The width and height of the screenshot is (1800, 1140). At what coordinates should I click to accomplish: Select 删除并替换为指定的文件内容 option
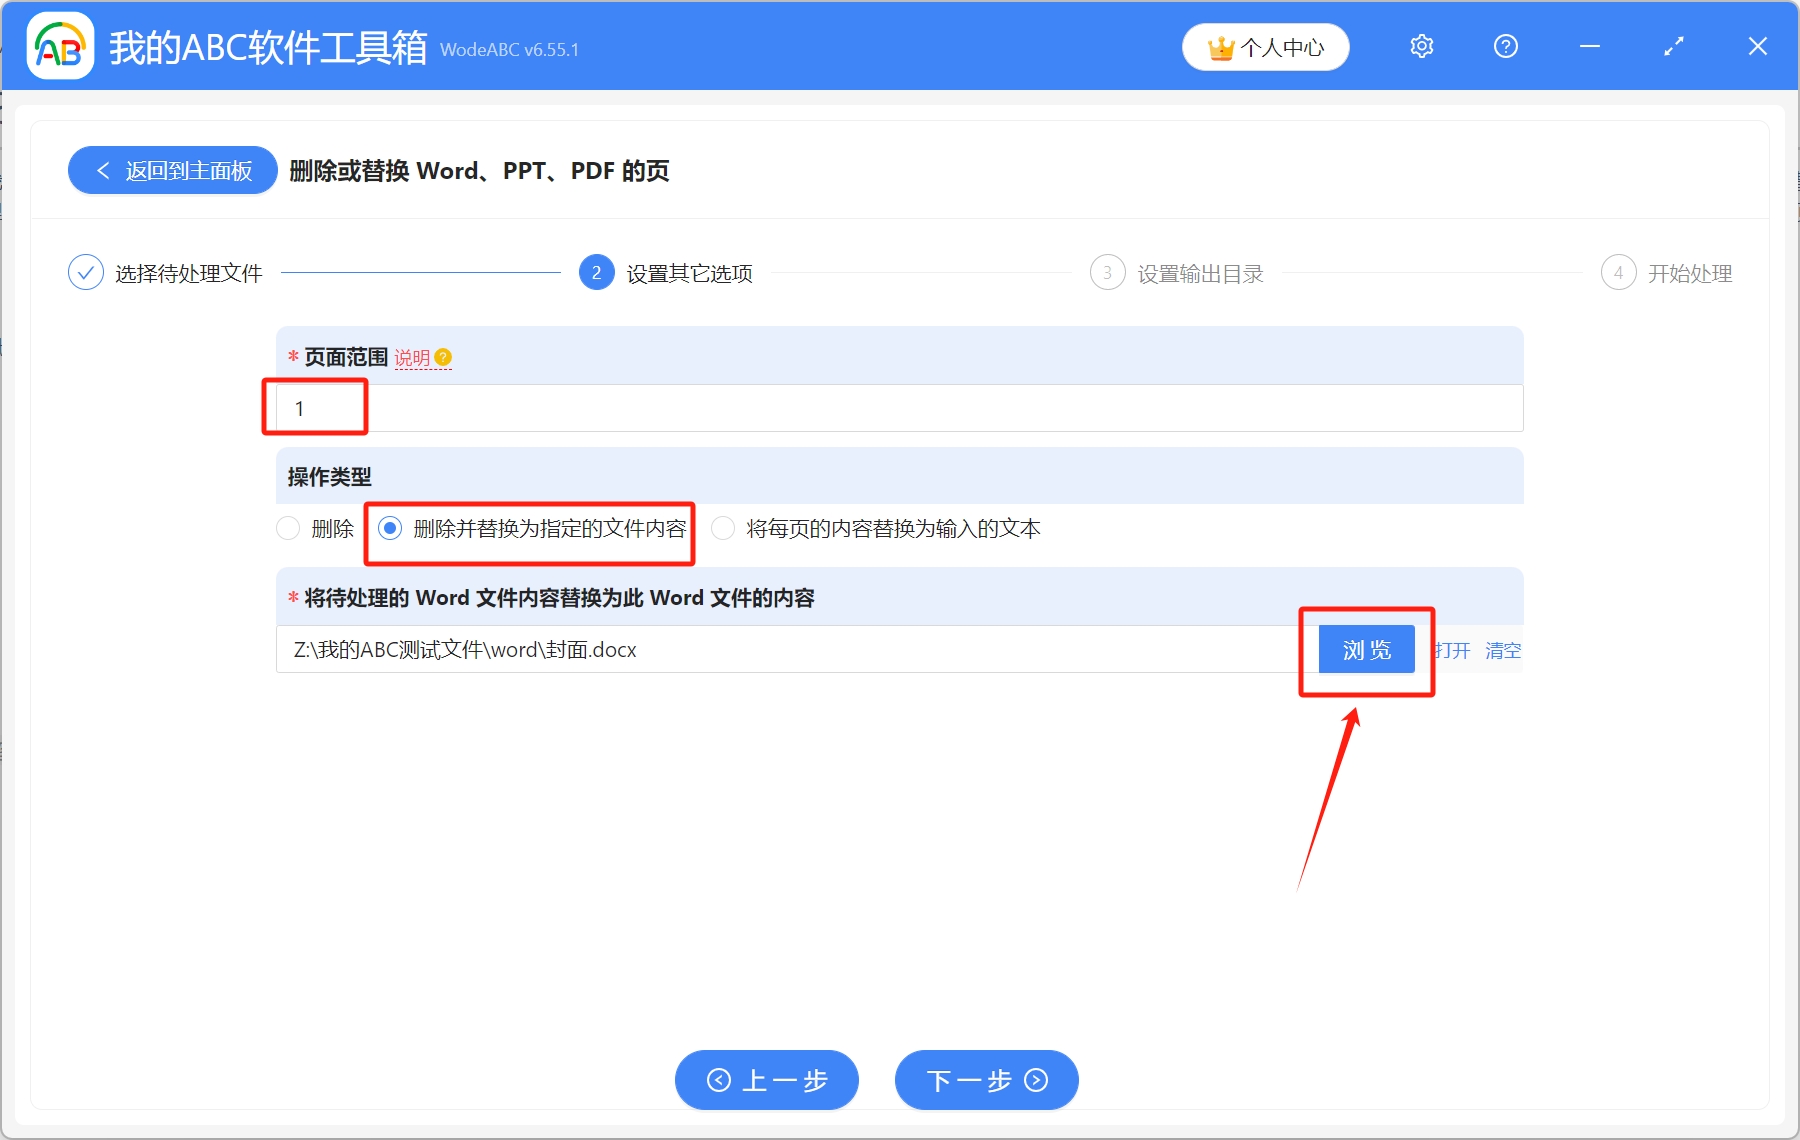tap(391, 528)
